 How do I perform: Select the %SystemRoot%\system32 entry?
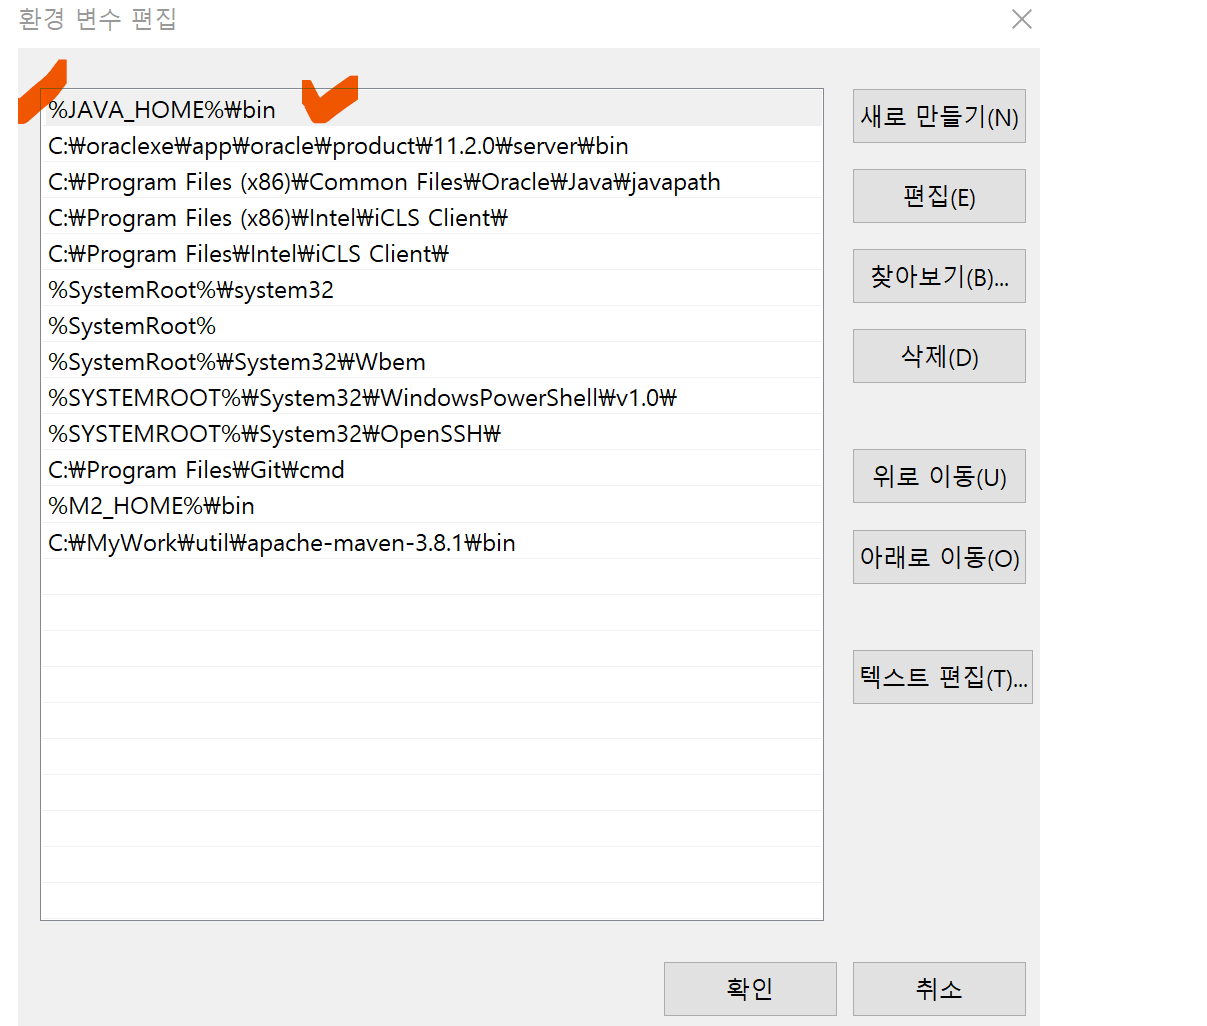[x=432, y=289]
